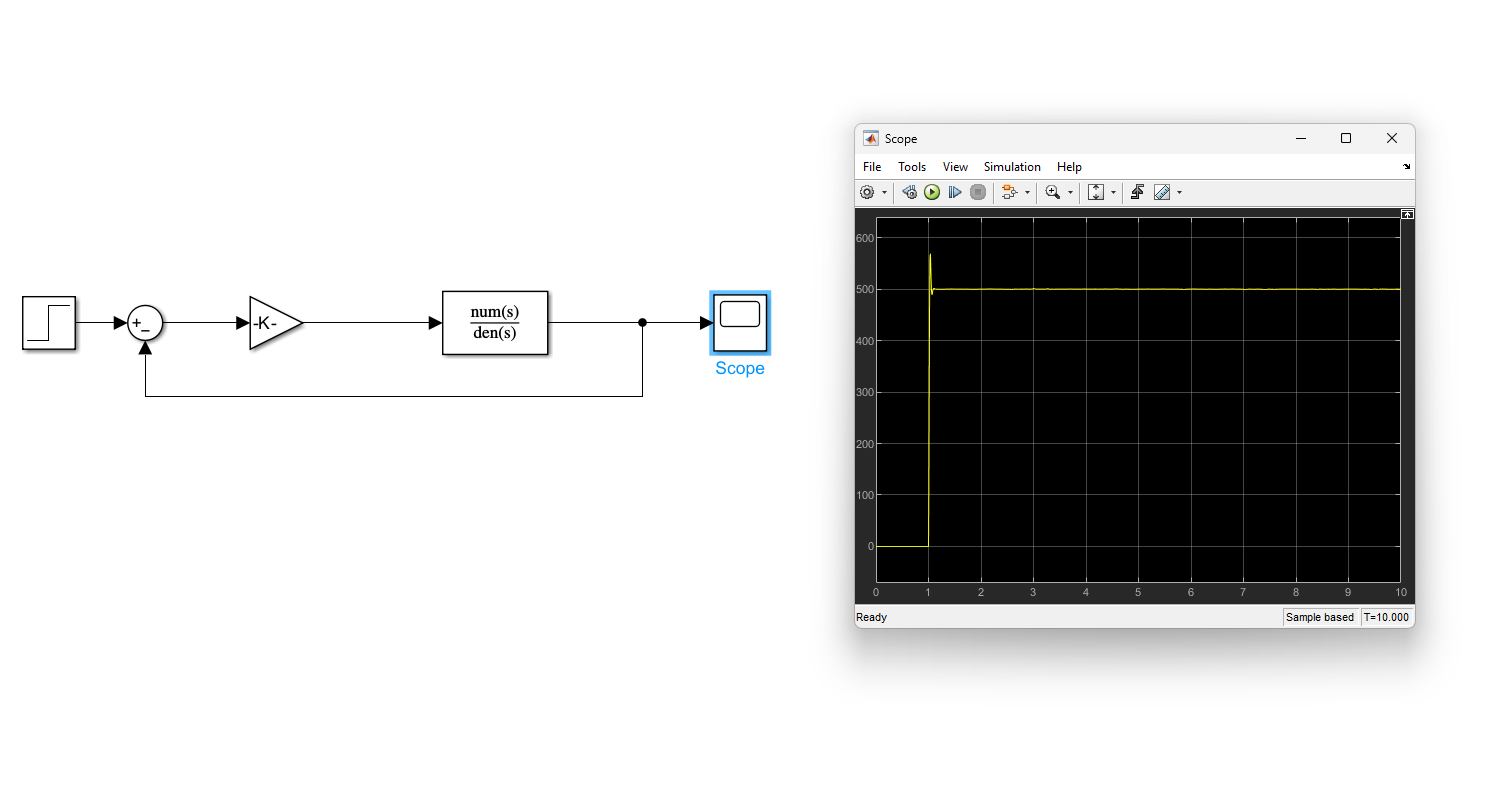Click the maximize axes button above plot
1501x785 pixels.
1407,214
